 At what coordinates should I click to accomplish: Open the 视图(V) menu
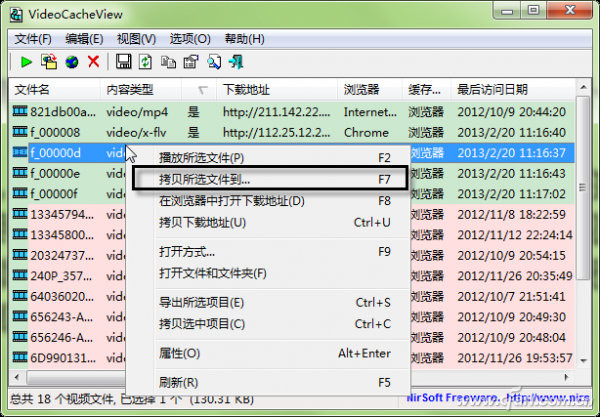(136, 39)
